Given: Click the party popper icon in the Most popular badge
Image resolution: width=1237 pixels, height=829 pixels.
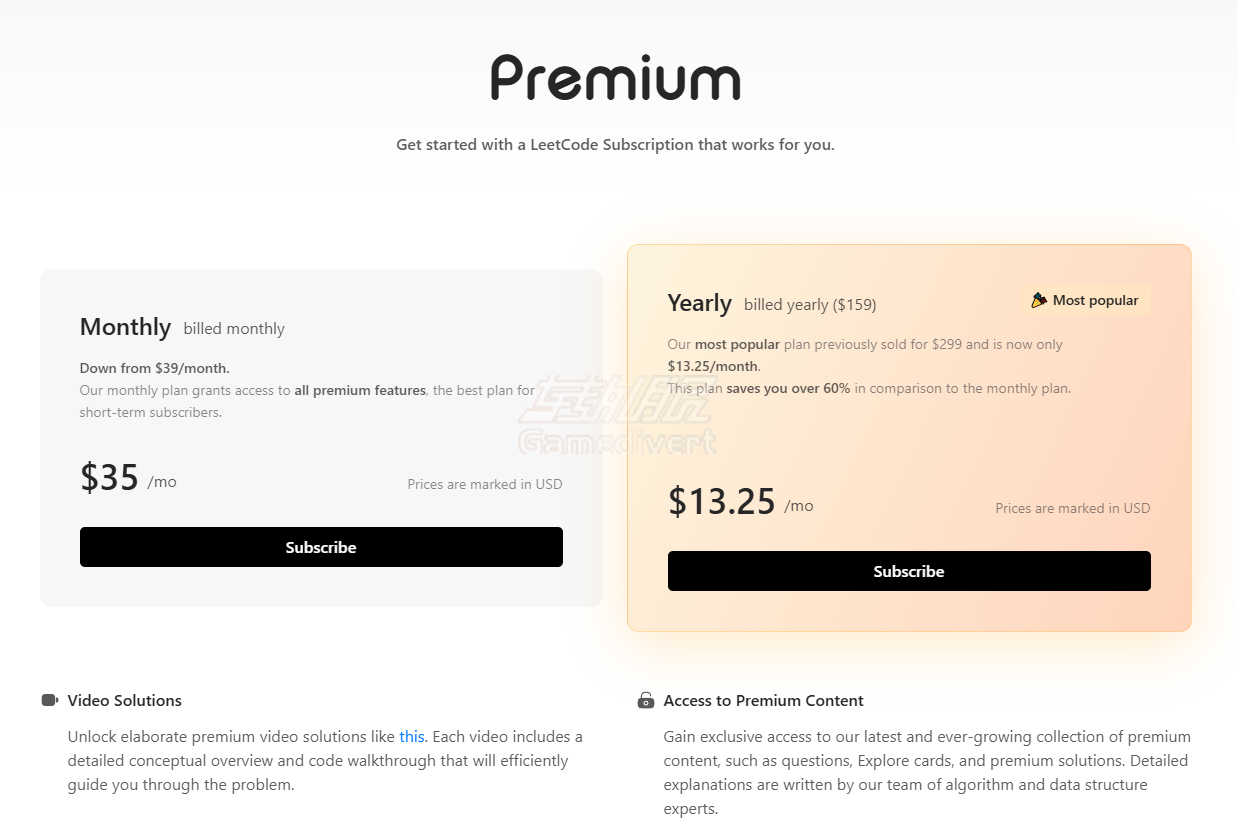Looking at the screenshot, I should click(1039, 300).
